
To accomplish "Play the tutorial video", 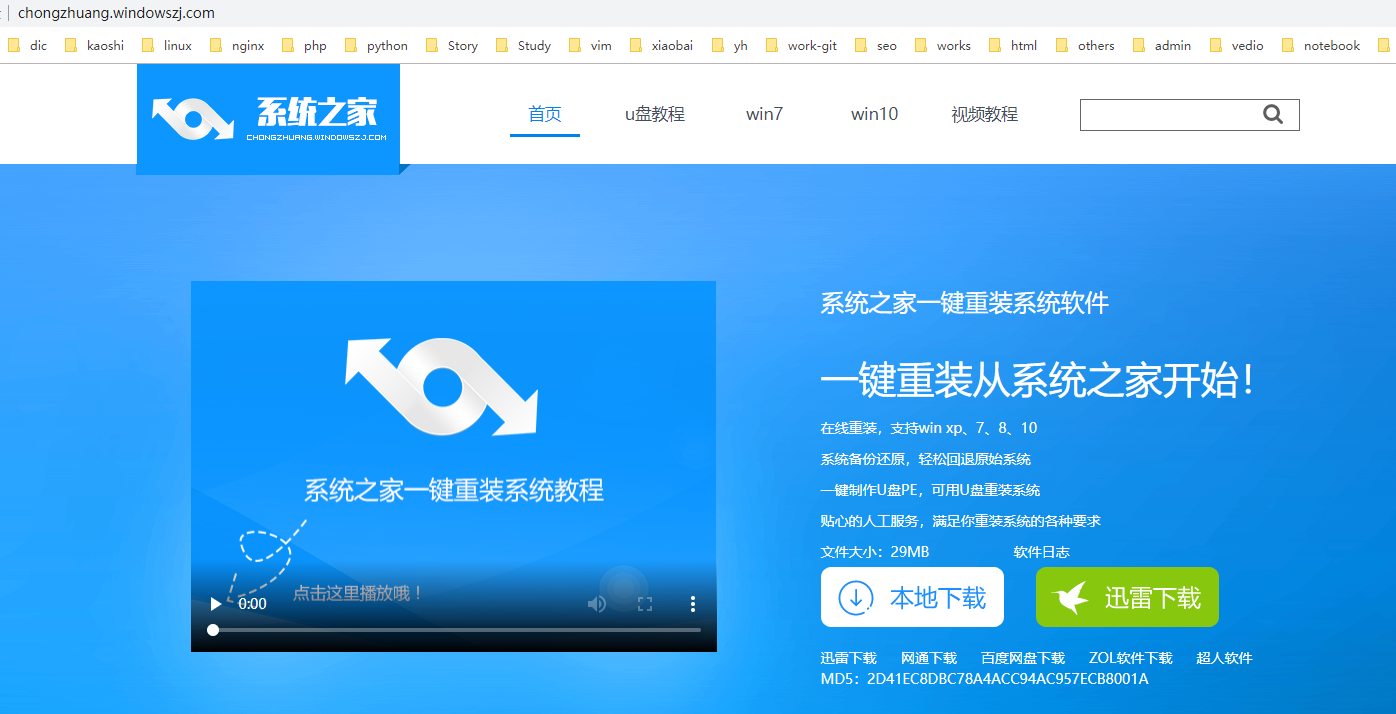I will [216, 604].
